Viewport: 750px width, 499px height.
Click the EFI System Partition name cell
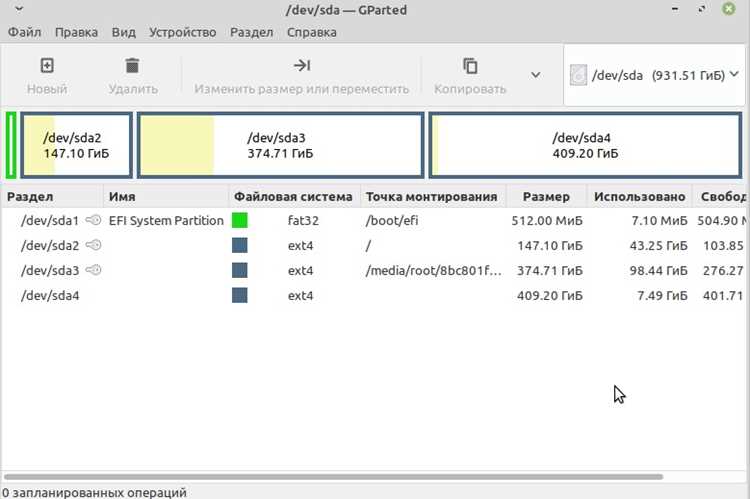pos(166,221)
